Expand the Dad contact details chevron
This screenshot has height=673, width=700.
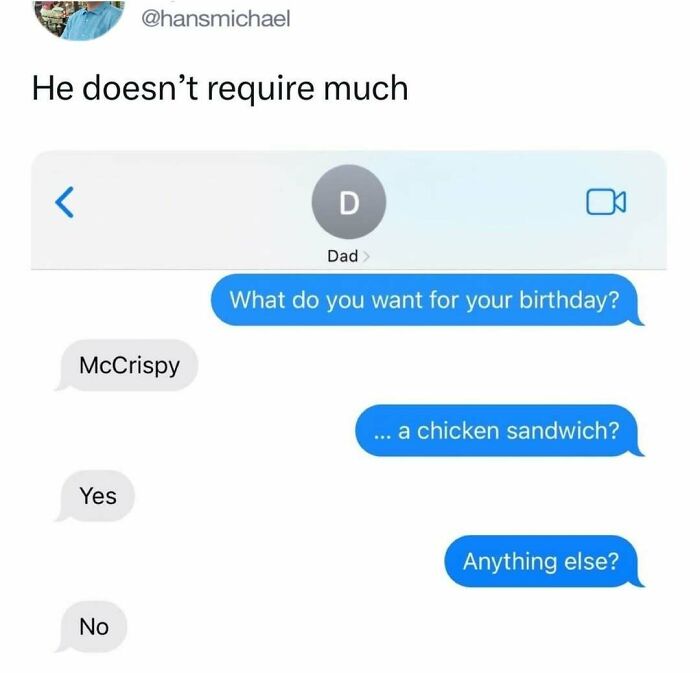tap(366, 256)
